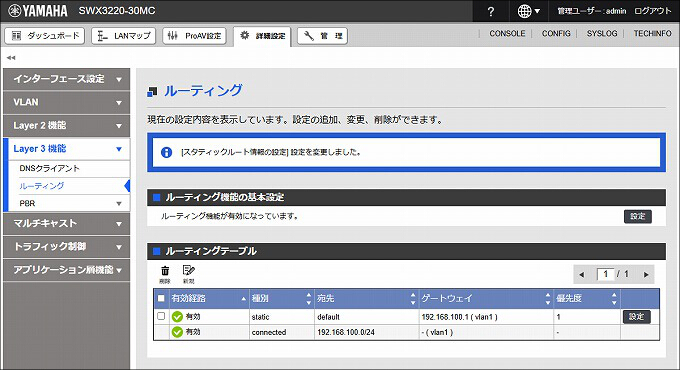680x370 pixels.
Task: Click green check icon of connected route
Action: tap(177, 332)
